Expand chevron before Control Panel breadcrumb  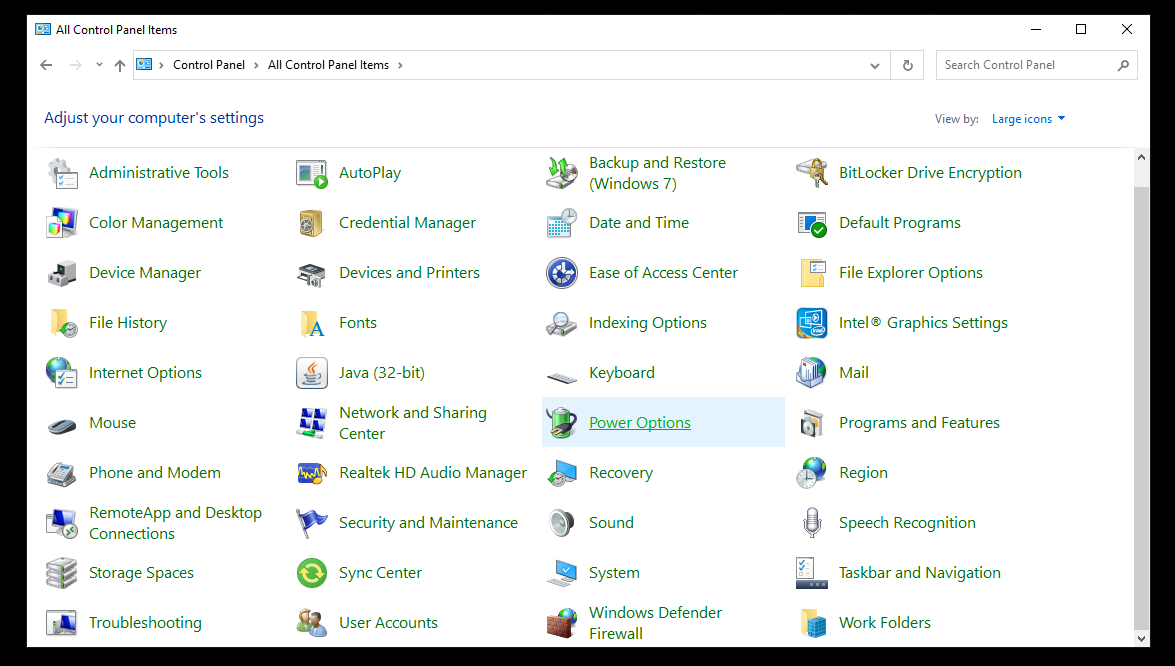click(x=161, y=65)
